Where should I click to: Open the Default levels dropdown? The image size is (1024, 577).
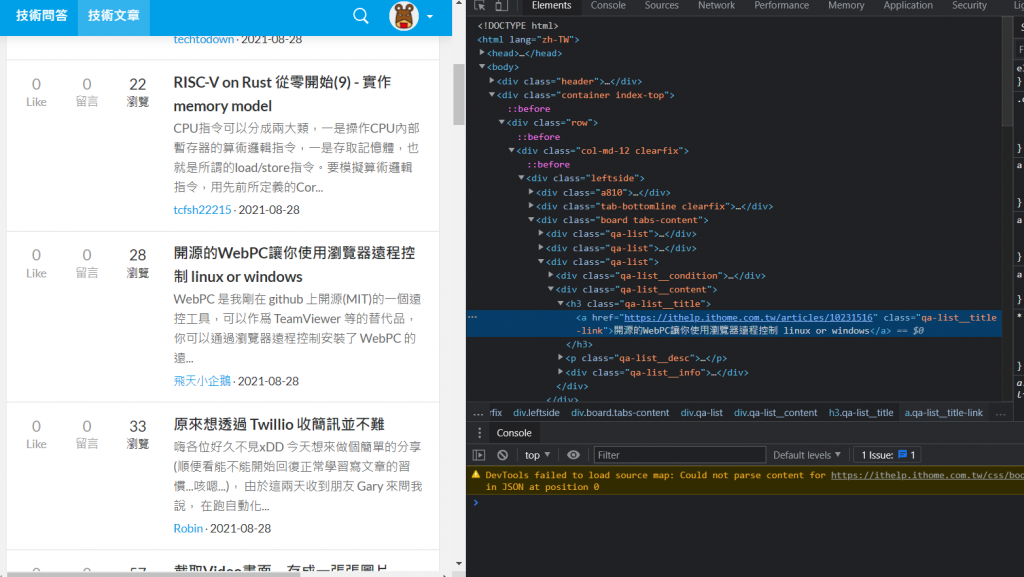coord(807,455)
